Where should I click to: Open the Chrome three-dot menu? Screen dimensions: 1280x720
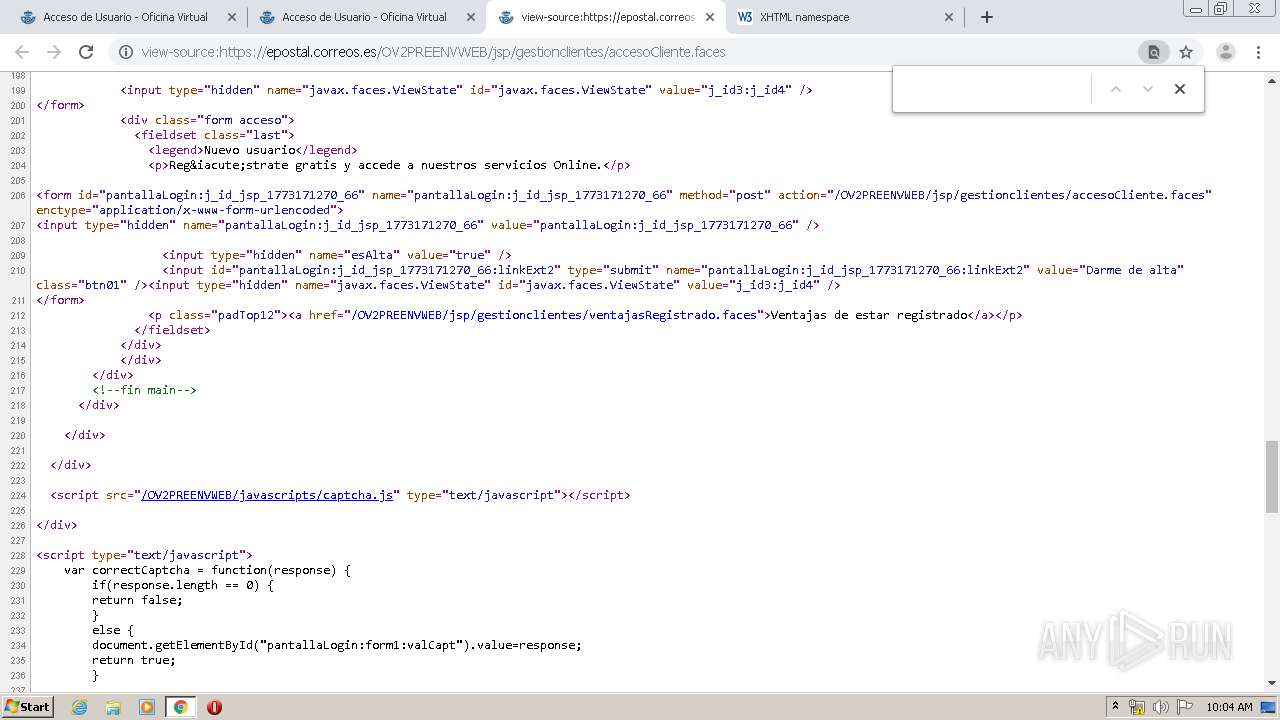coord(1259,52)
